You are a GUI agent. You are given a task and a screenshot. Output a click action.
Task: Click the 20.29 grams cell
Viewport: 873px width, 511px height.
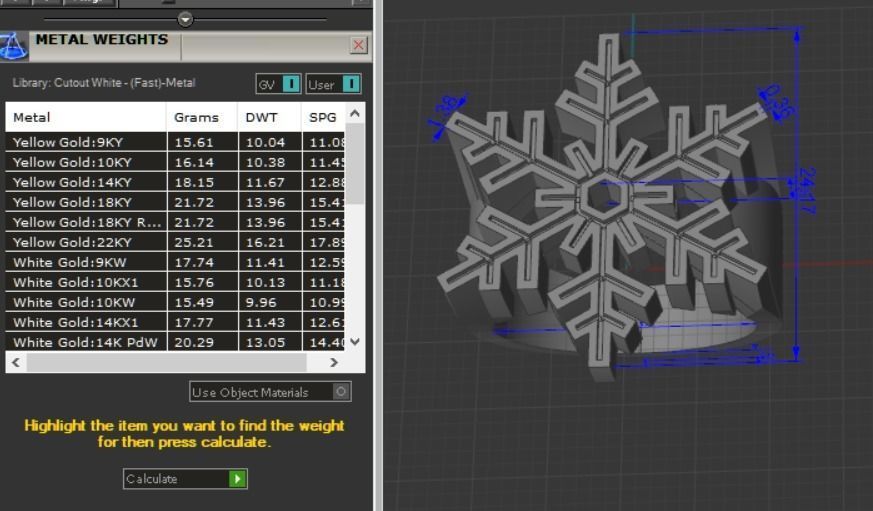point(202,342)
